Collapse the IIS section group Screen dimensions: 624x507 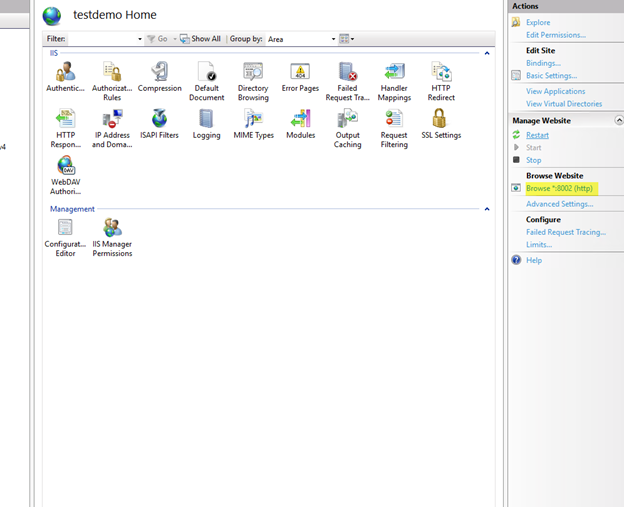click(x=487, y=53)
